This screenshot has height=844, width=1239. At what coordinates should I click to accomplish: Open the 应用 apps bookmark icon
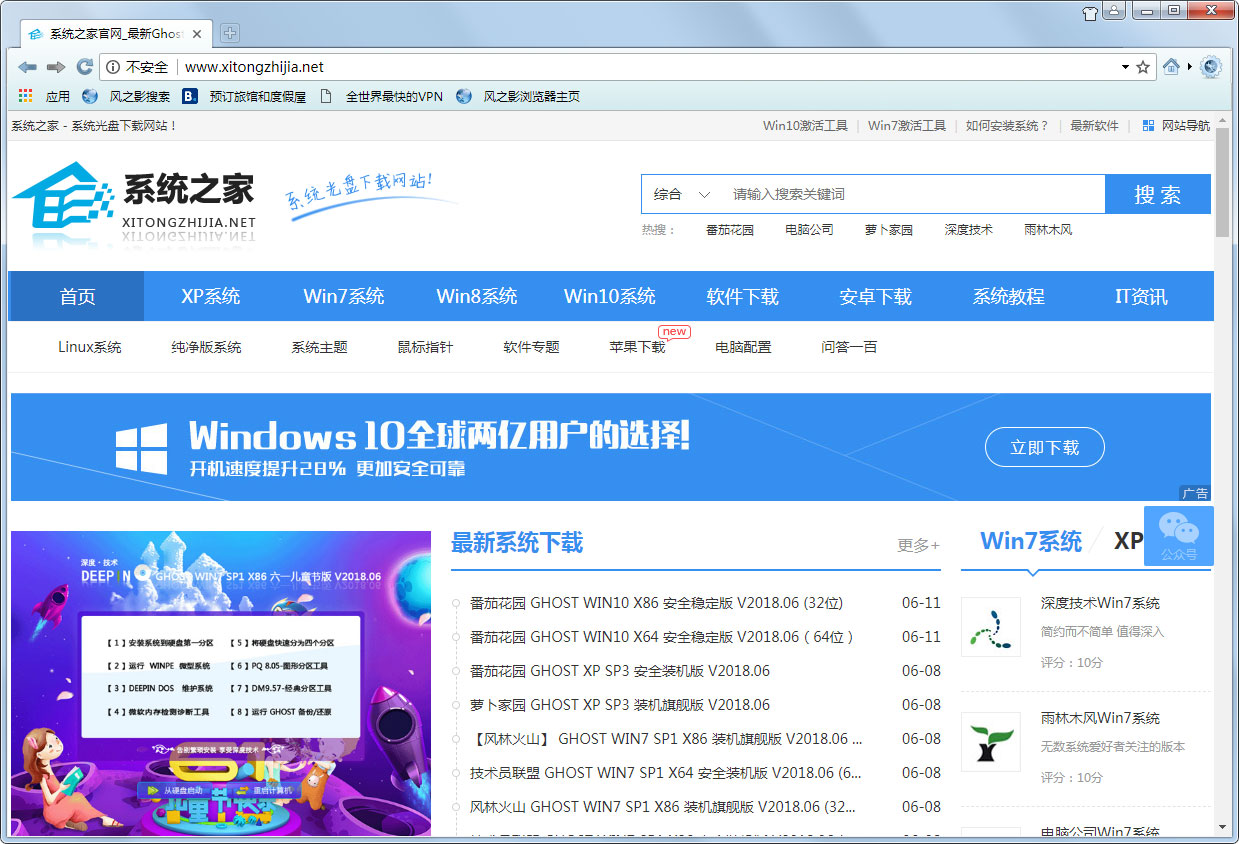(x=26, y=96)
